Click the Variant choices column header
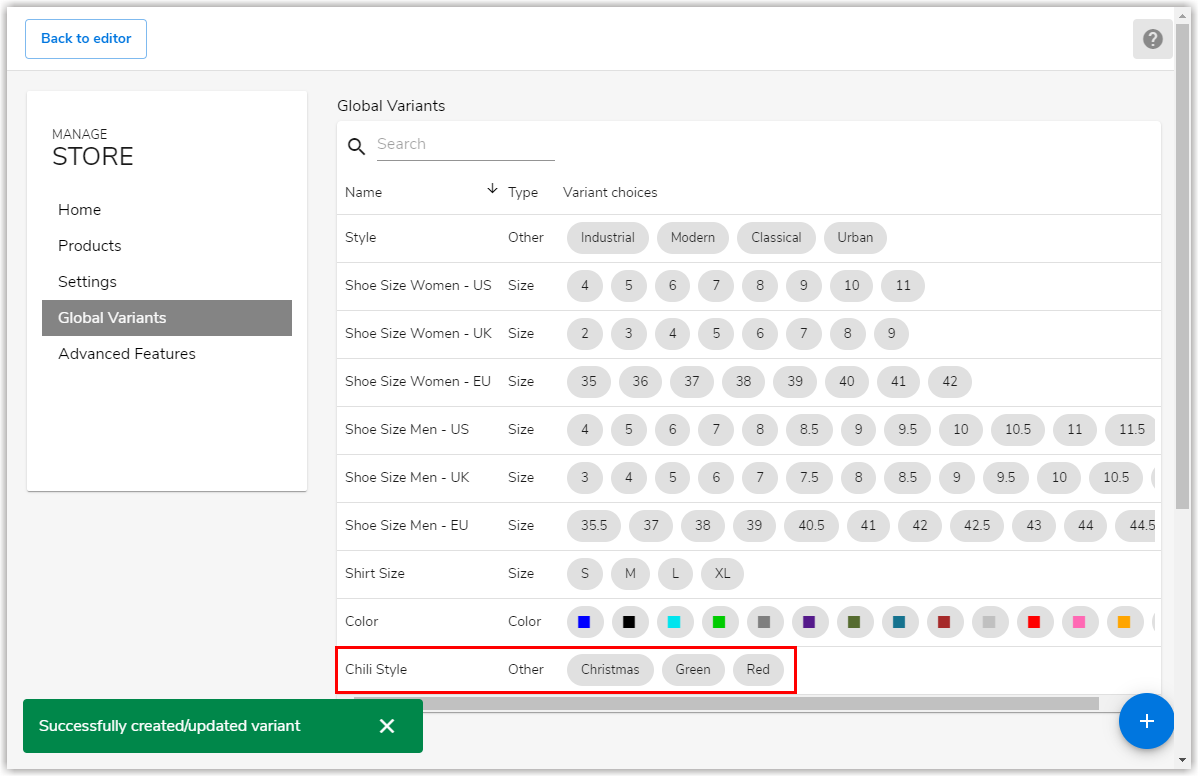The image size is (1199, 777). pos(610,193)
